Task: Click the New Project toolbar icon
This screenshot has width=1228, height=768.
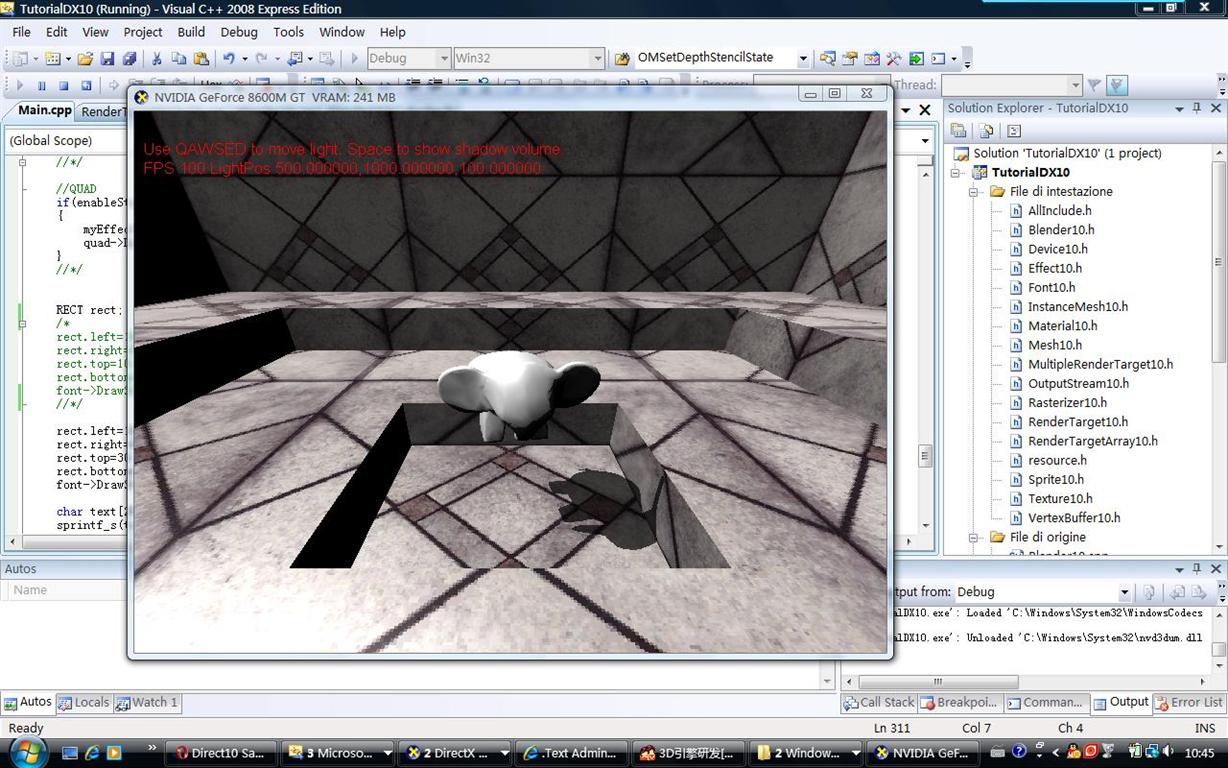Action: (x=19, y=59)
